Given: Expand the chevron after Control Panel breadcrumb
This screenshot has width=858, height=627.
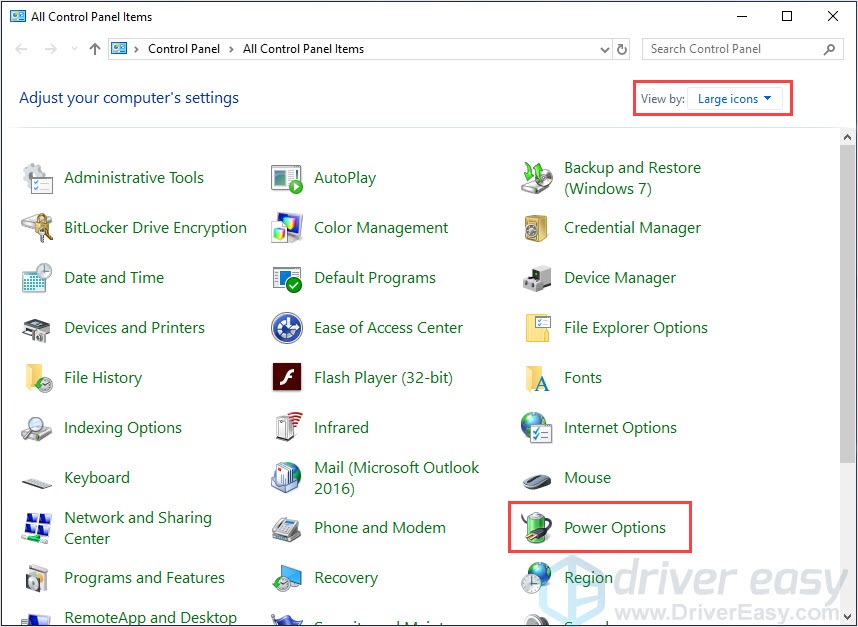Looking at the screenshot, I should click(x=231, y=49).
